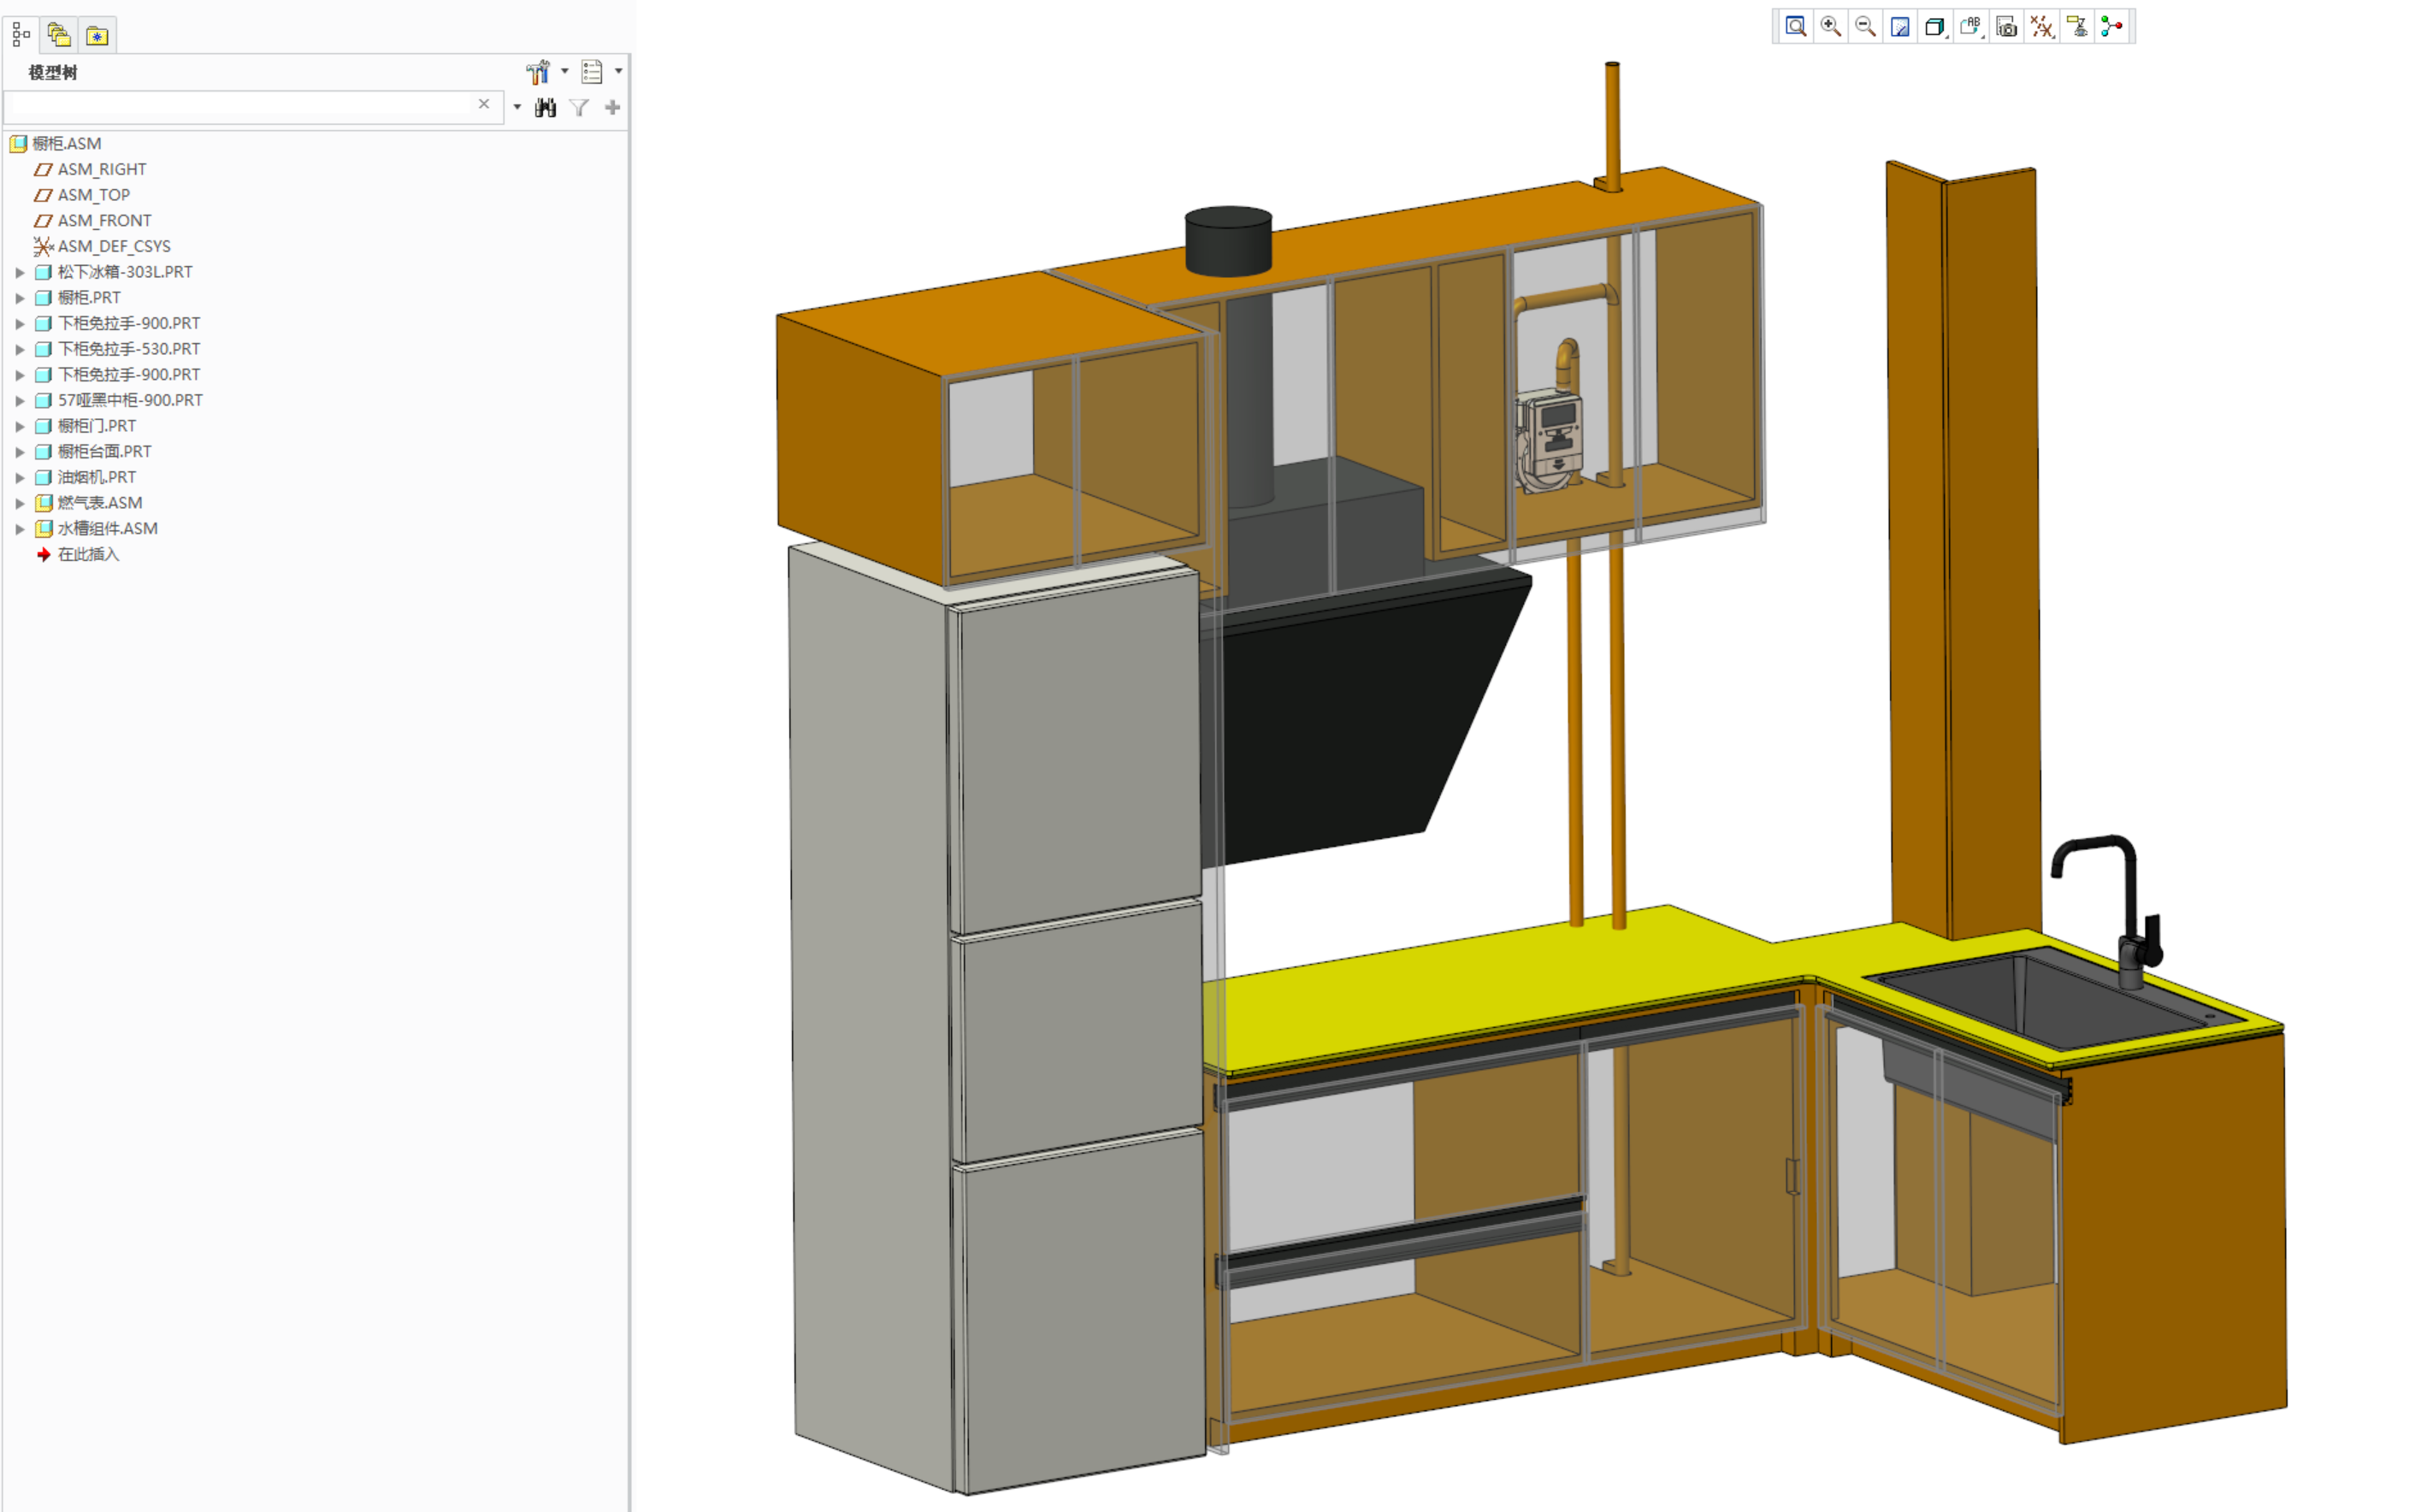2427x1512 pixels.
Task: Expand the 橱柜.PRT node
Action: click(19, 298)
